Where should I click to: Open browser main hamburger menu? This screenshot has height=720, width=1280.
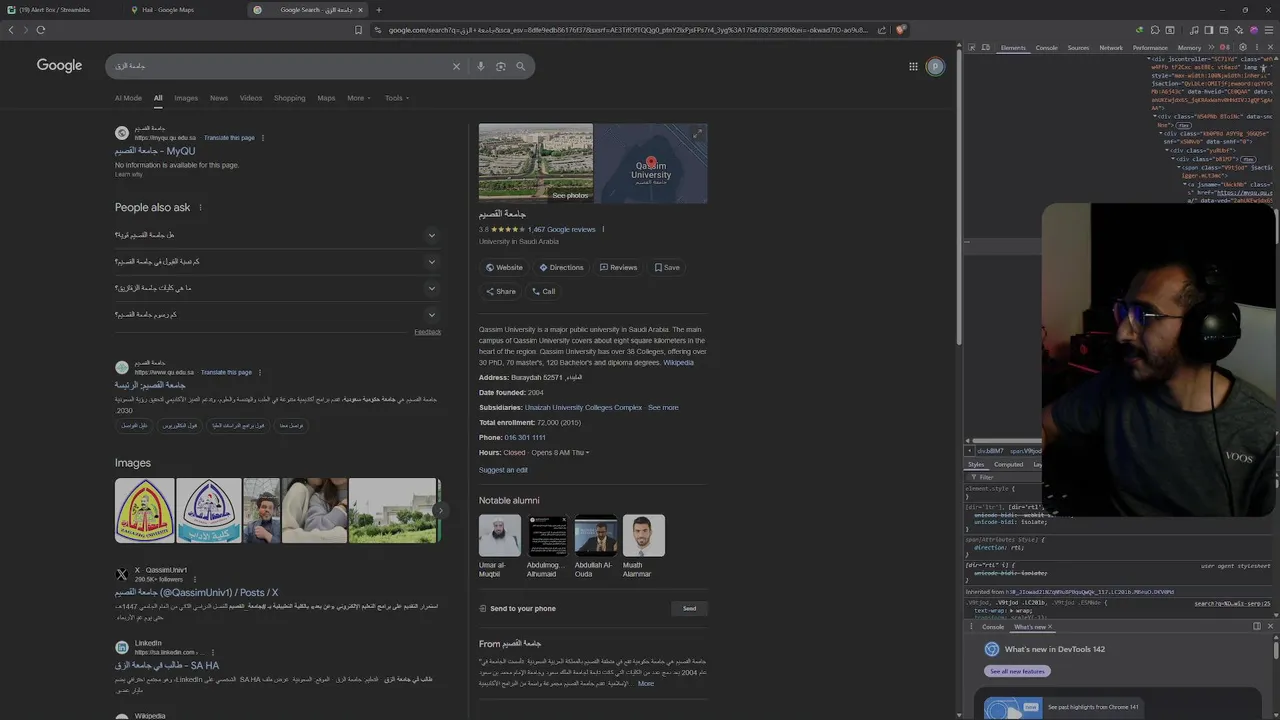tap(1267, 30)
